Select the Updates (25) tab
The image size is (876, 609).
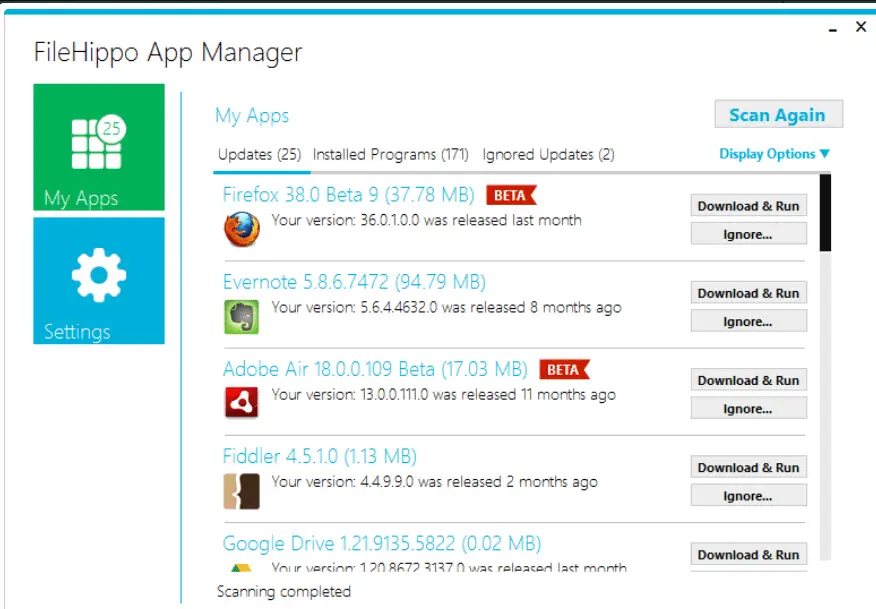[x=259, y=155]
